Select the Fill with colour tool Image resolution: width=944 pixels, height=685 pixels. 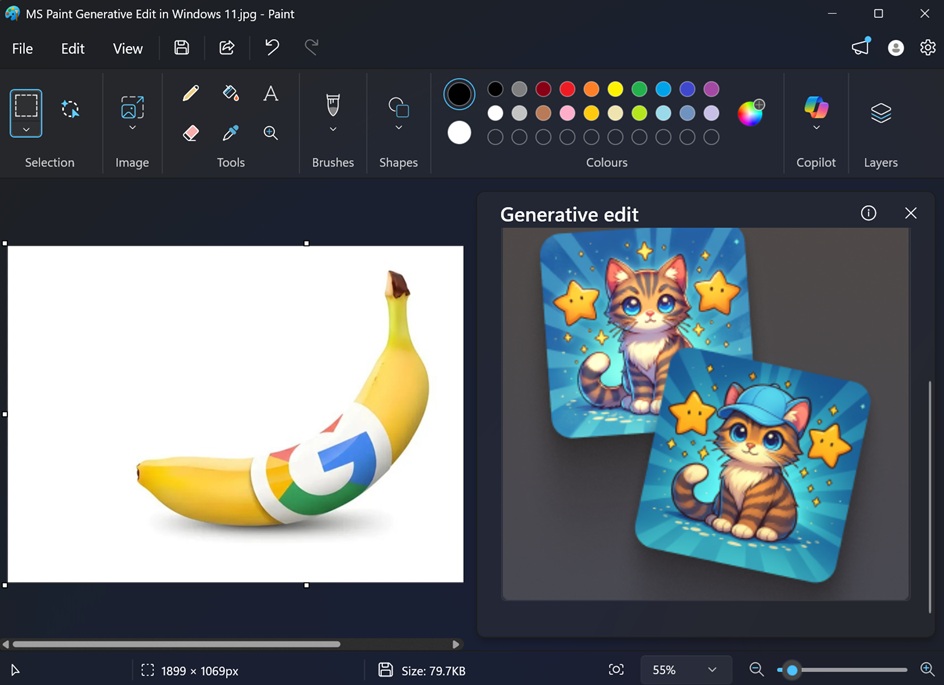tap(231, 92)
